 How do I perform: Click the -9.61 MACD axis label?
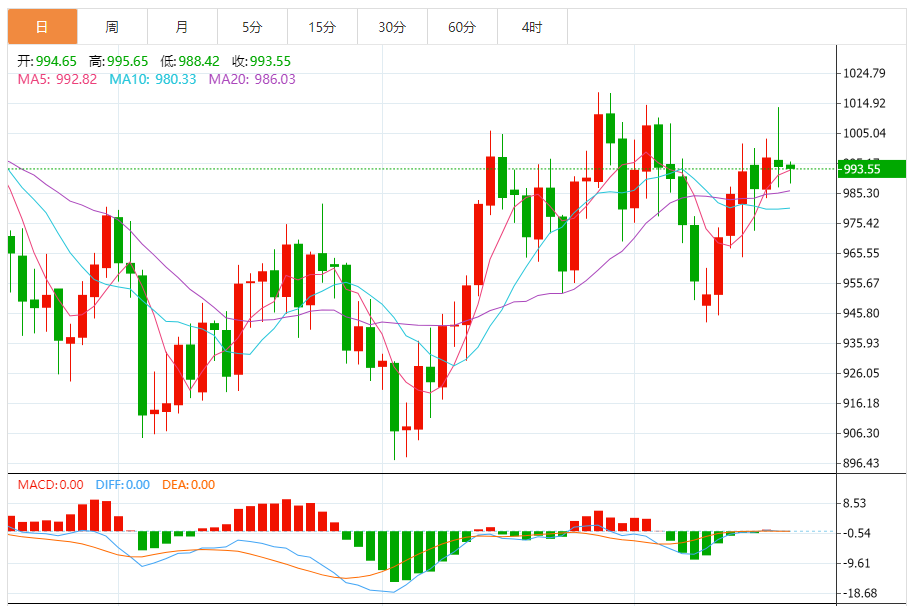(856, 563)
